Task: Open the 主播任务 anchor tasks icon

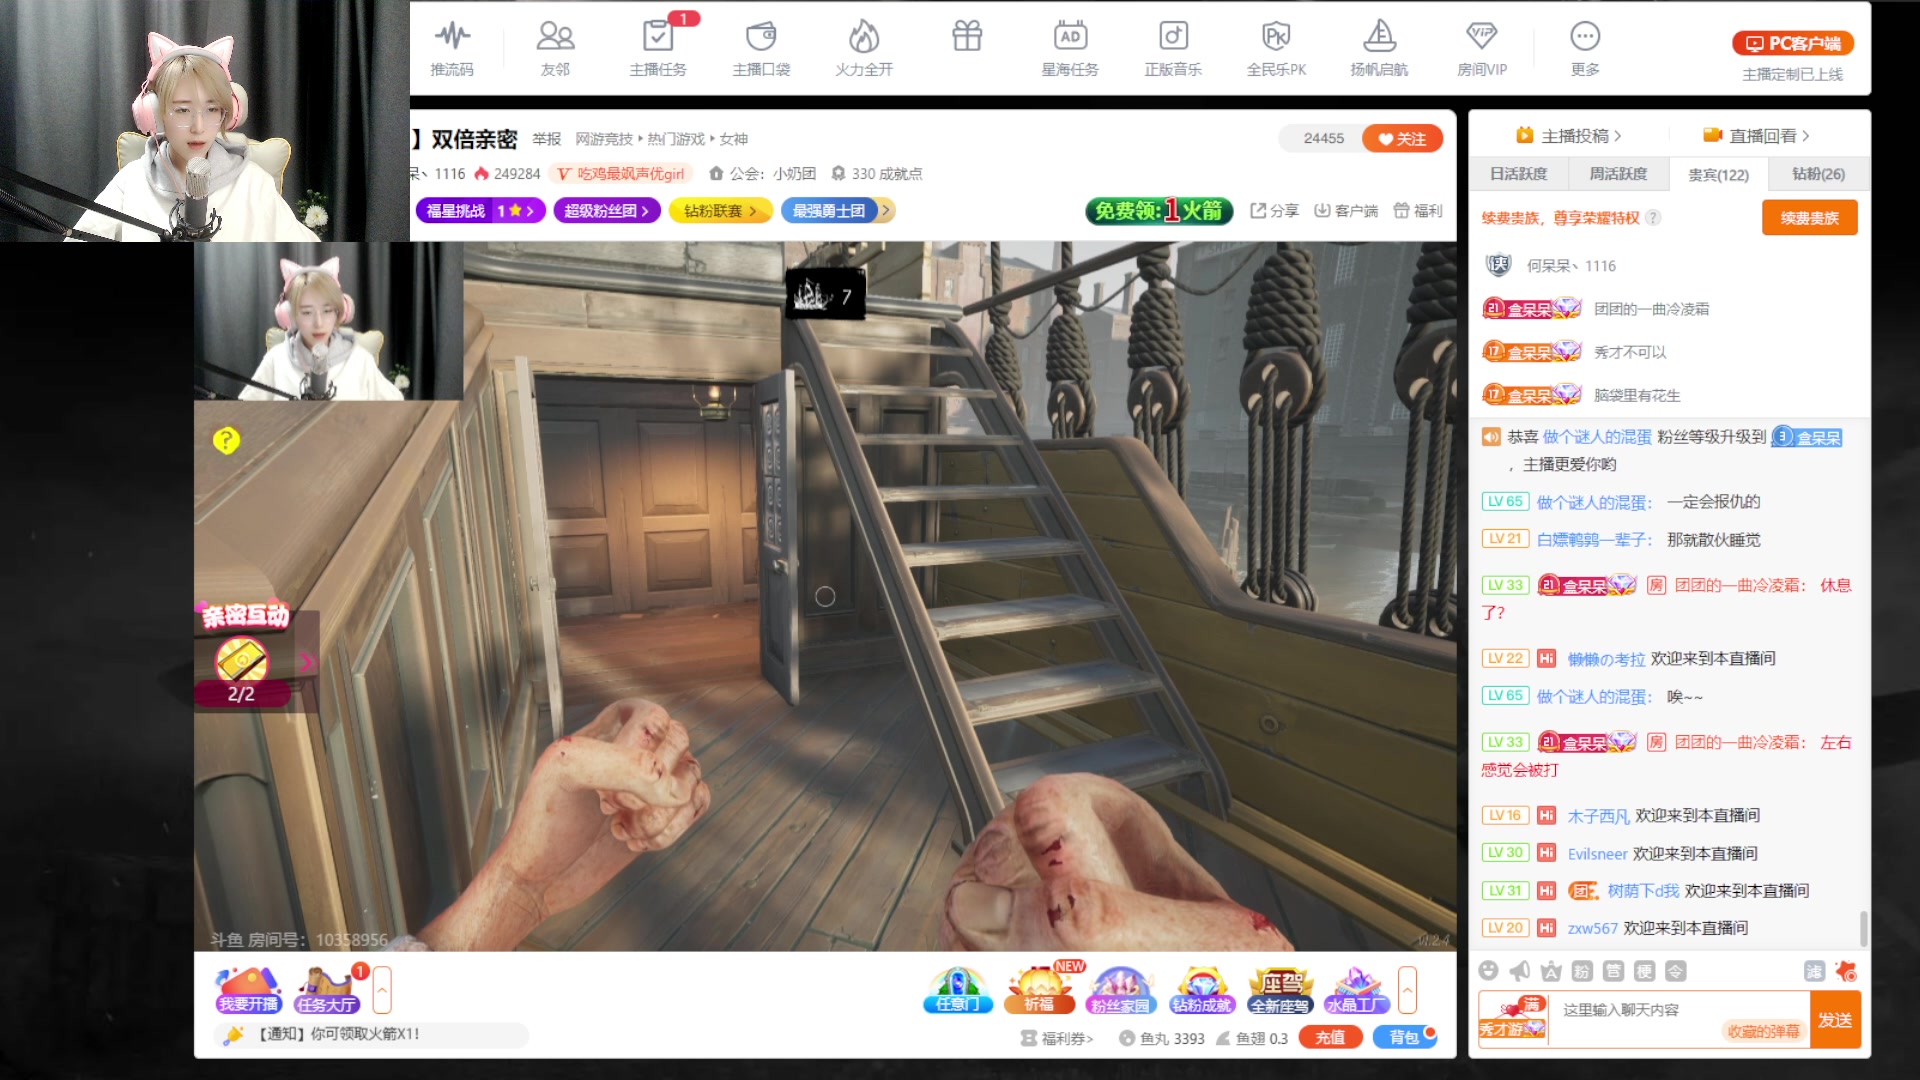Action: click(658, 48)
